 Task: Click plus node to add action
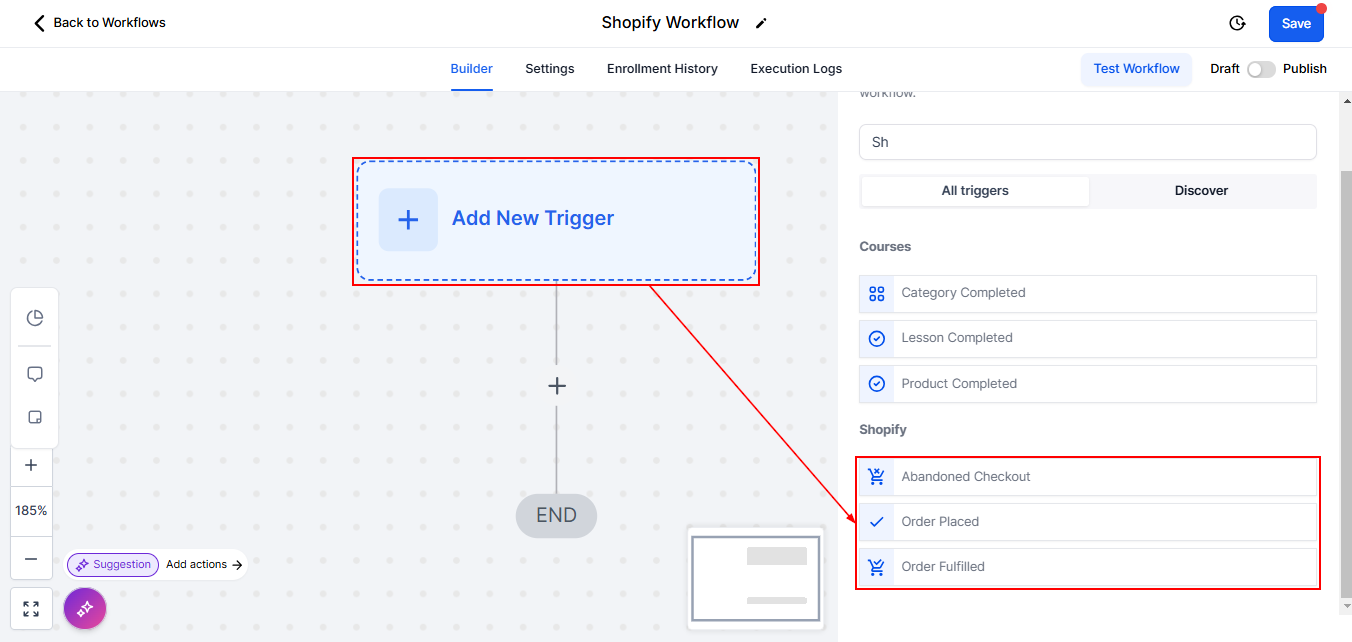(x=557, y=386)
